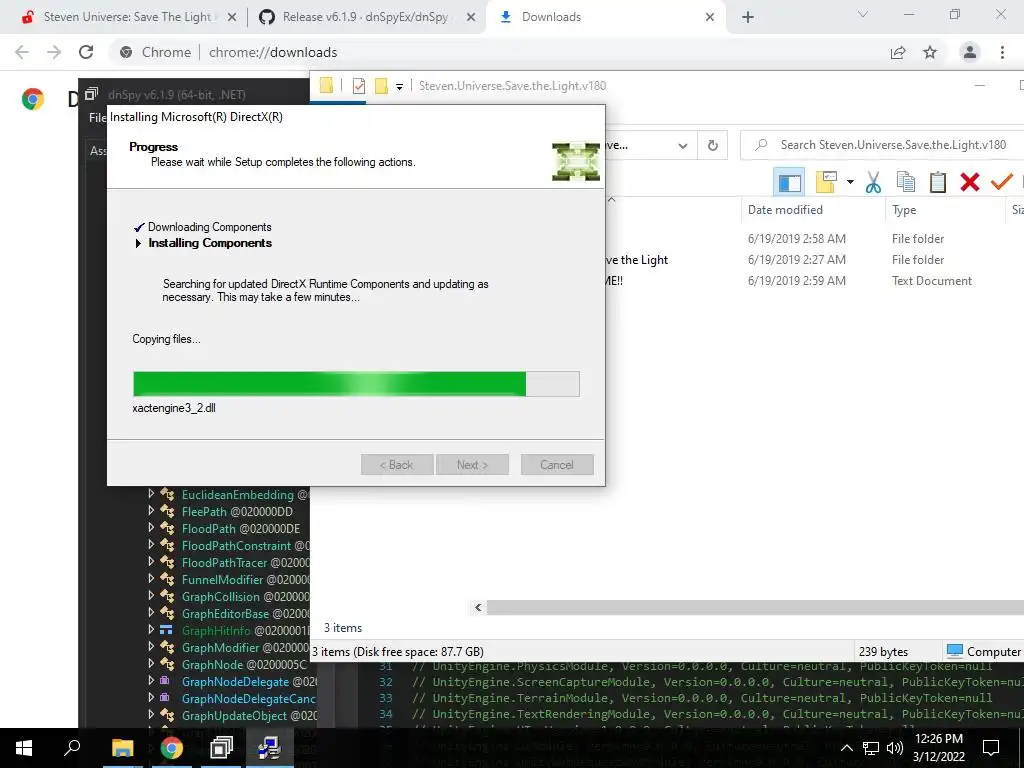Open folder options dropdown arrow in Explorer toolbar
This screenshot has width=1024, height=768.
point(850,182)
